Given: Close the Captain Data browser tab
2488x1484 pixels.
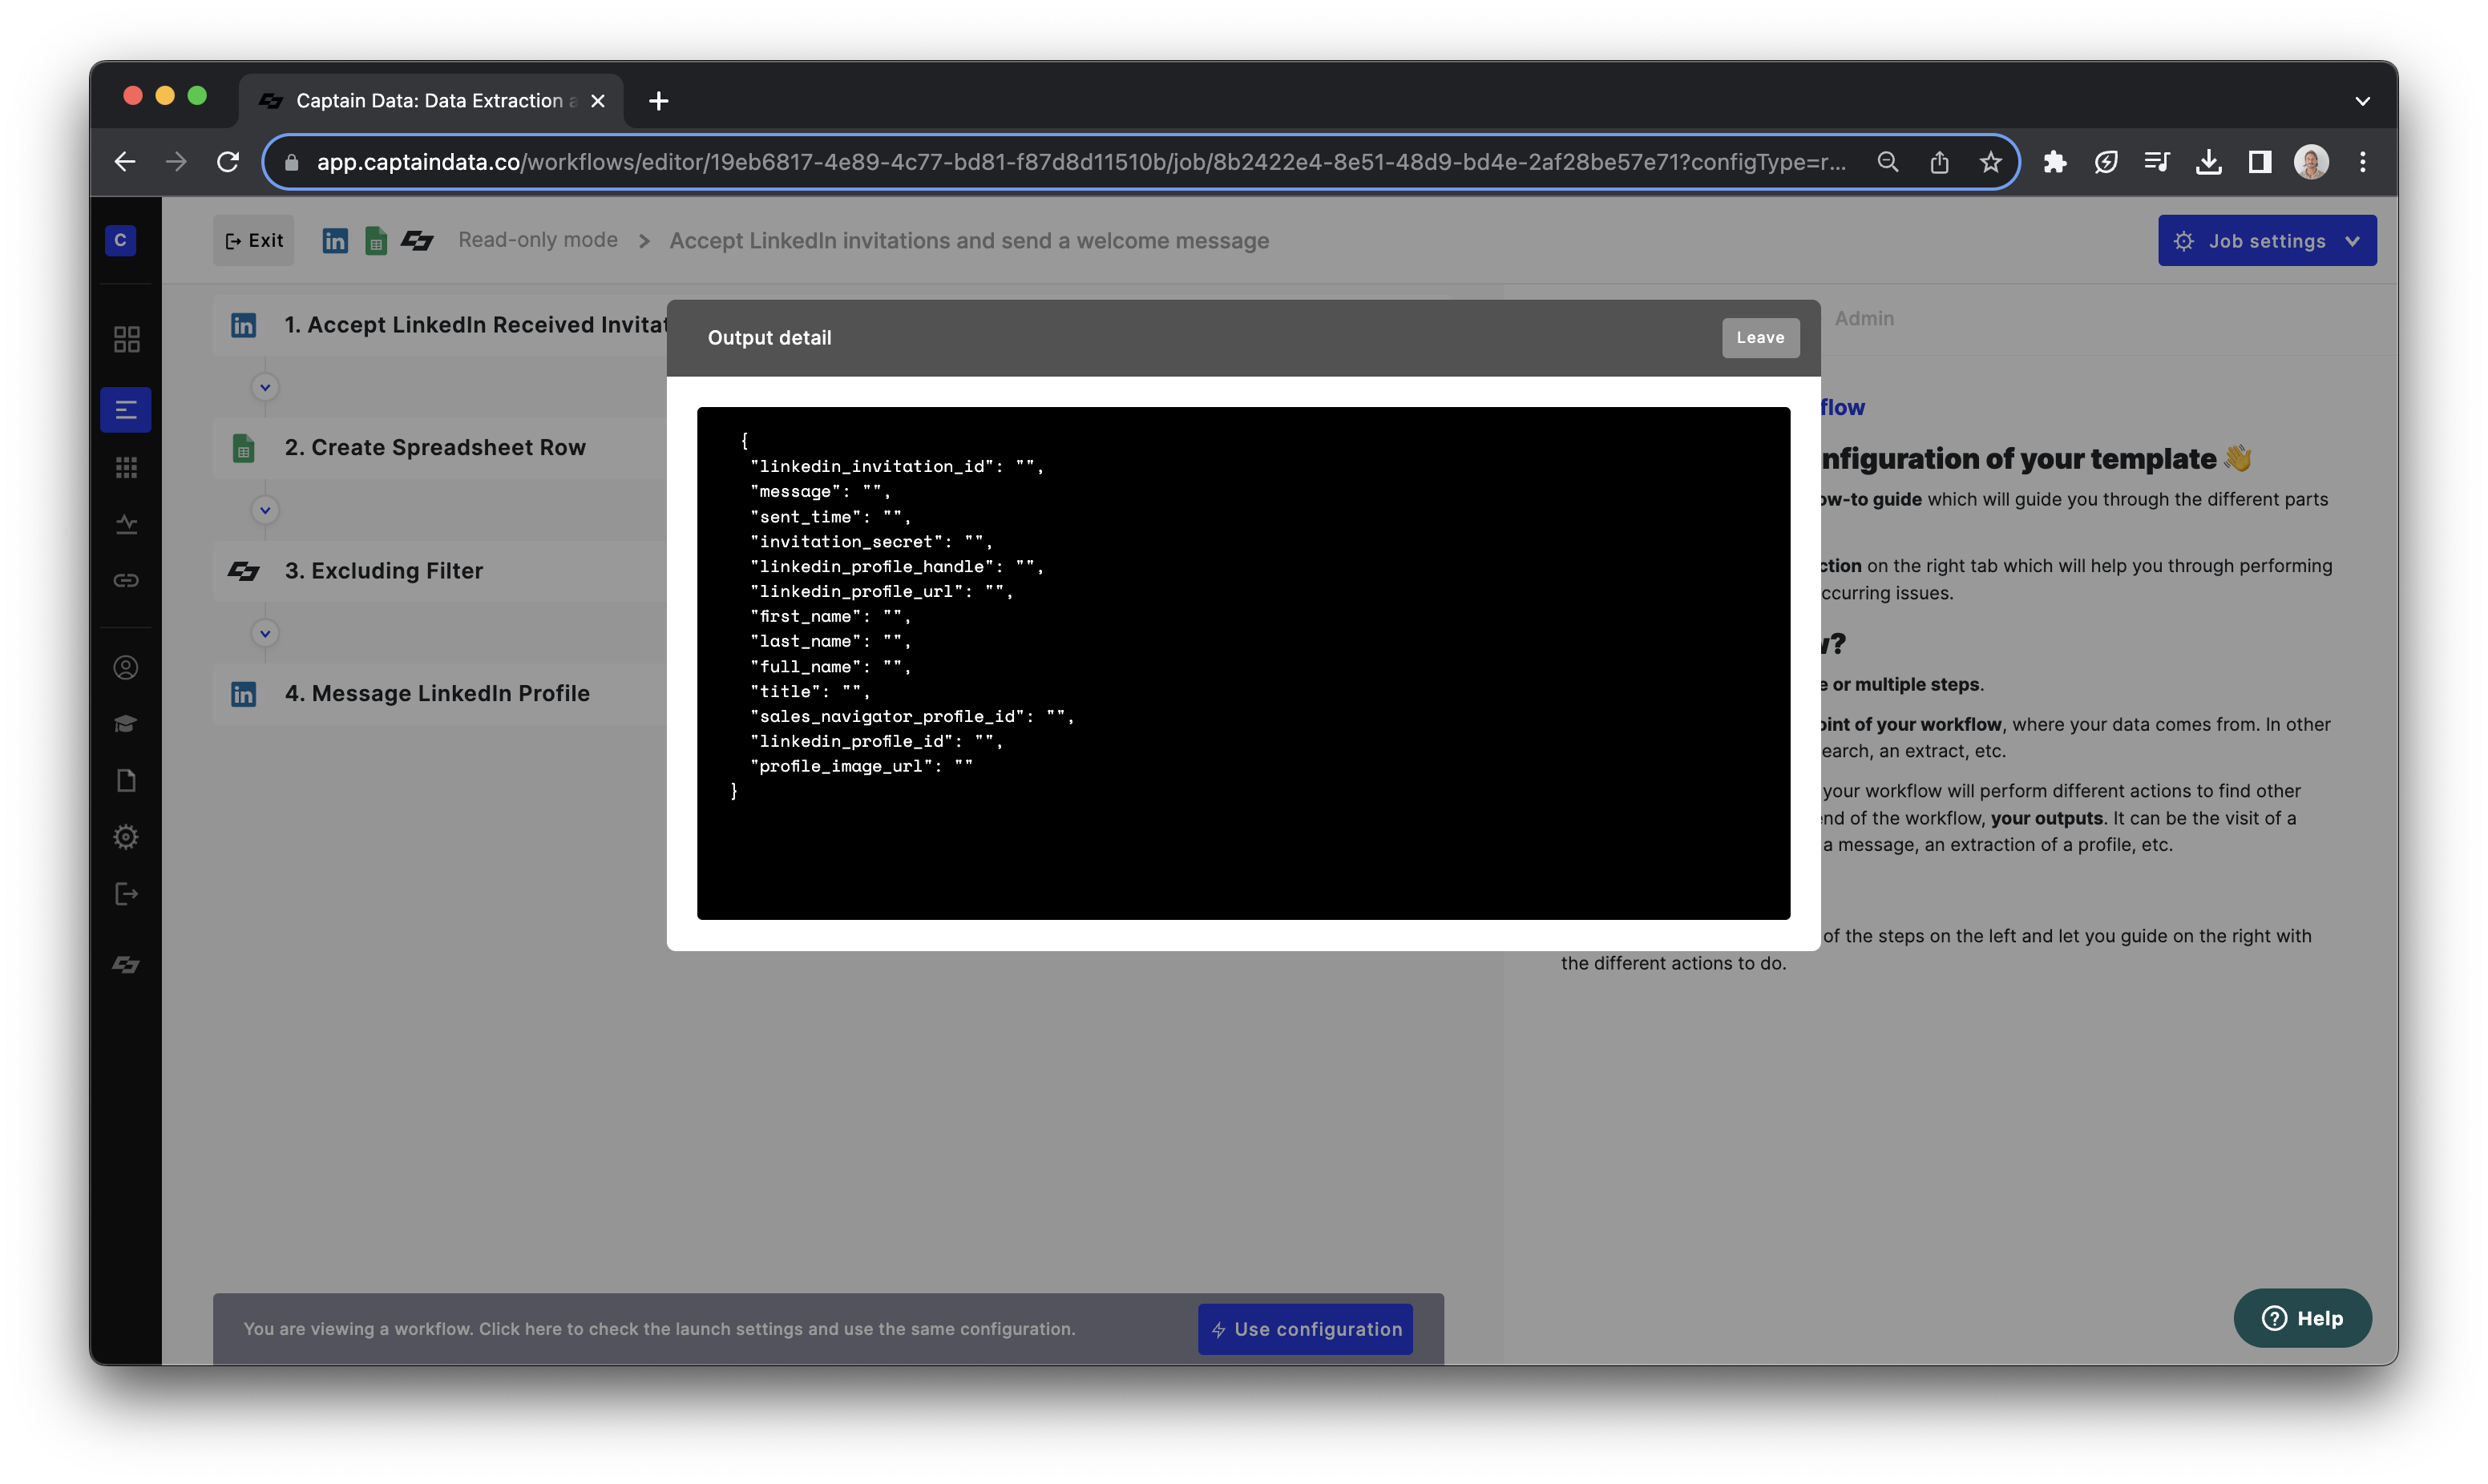Looking at the screenshot, I should pos(597,101).
